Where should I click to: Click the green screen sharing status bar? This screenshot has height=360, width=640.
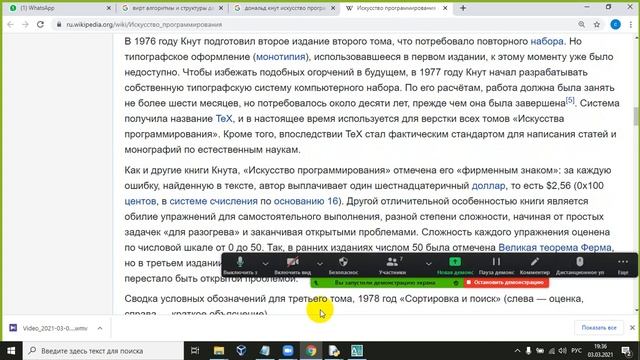tap(387, 282)
